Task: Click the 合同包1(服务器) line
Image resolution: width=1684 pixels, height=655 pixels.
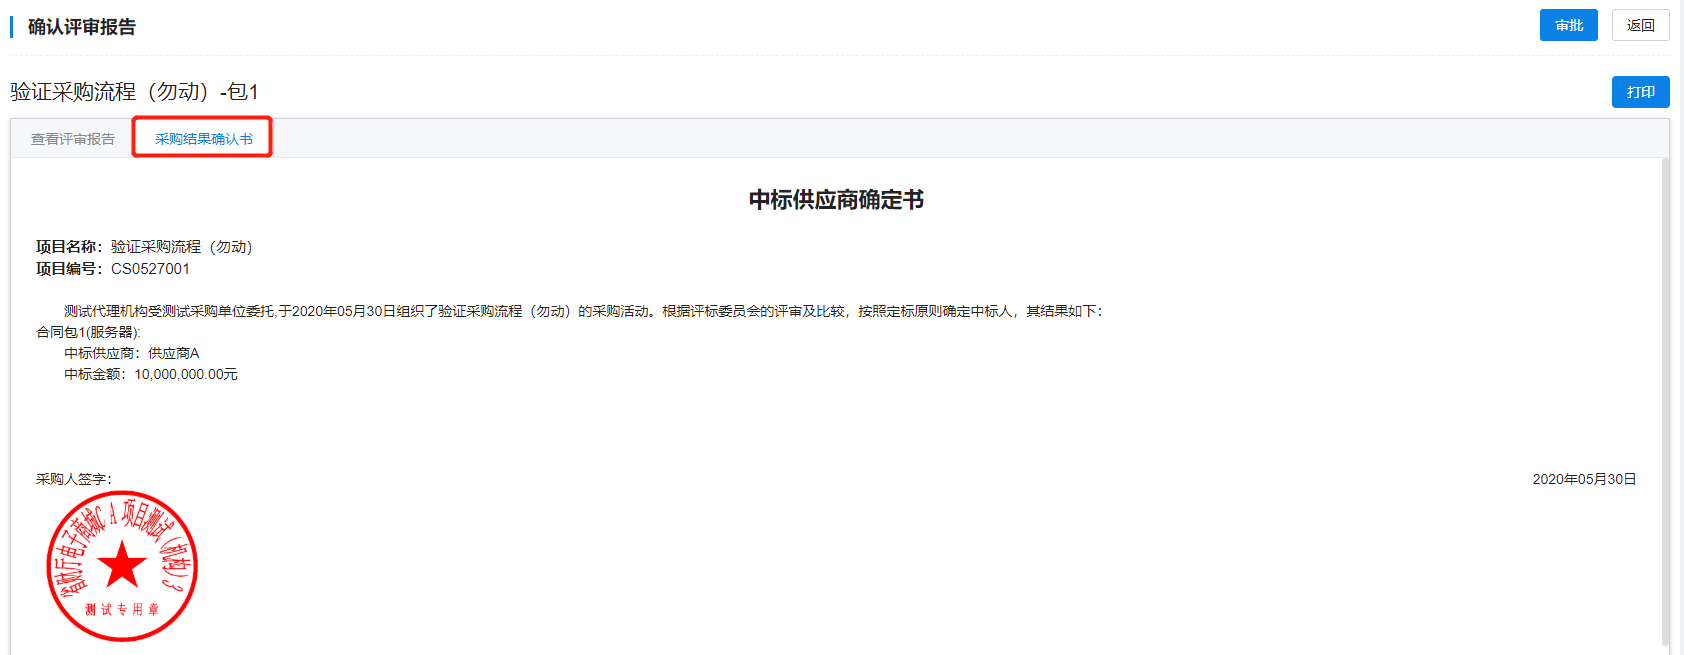Action: pyautogui.click(x=88, y=332)
